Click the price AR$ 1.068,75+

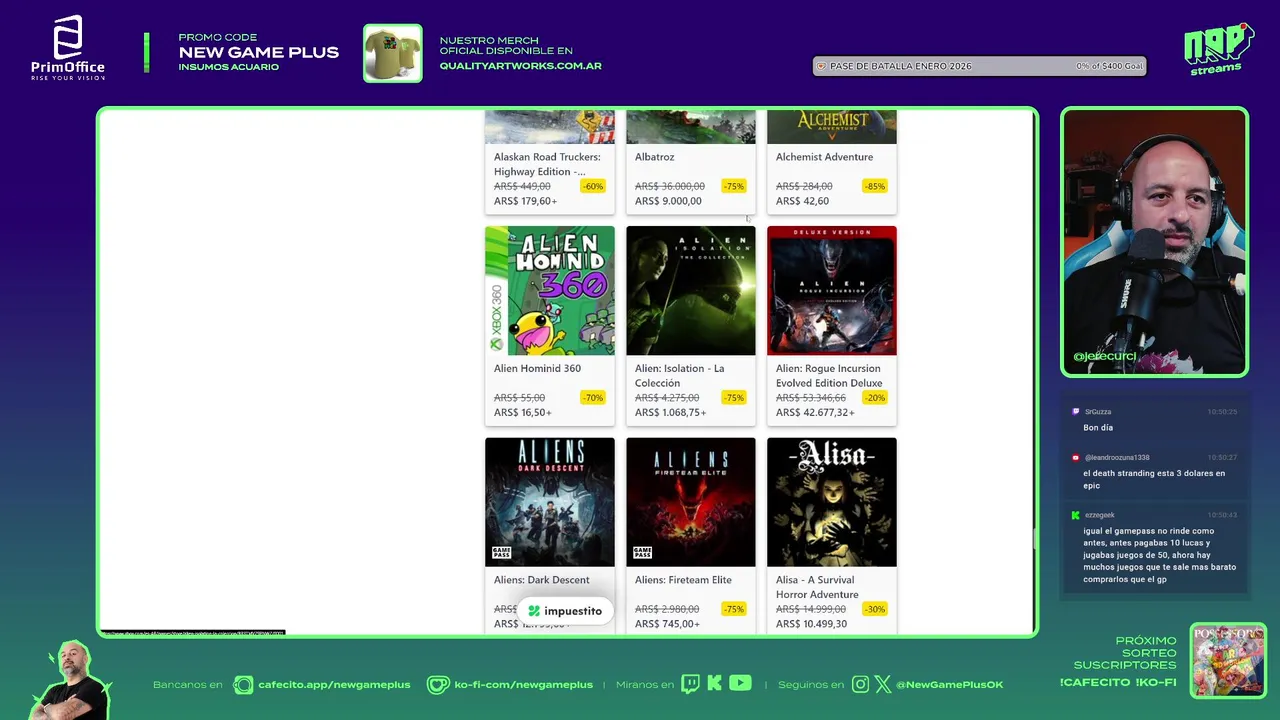click(670, 413)
